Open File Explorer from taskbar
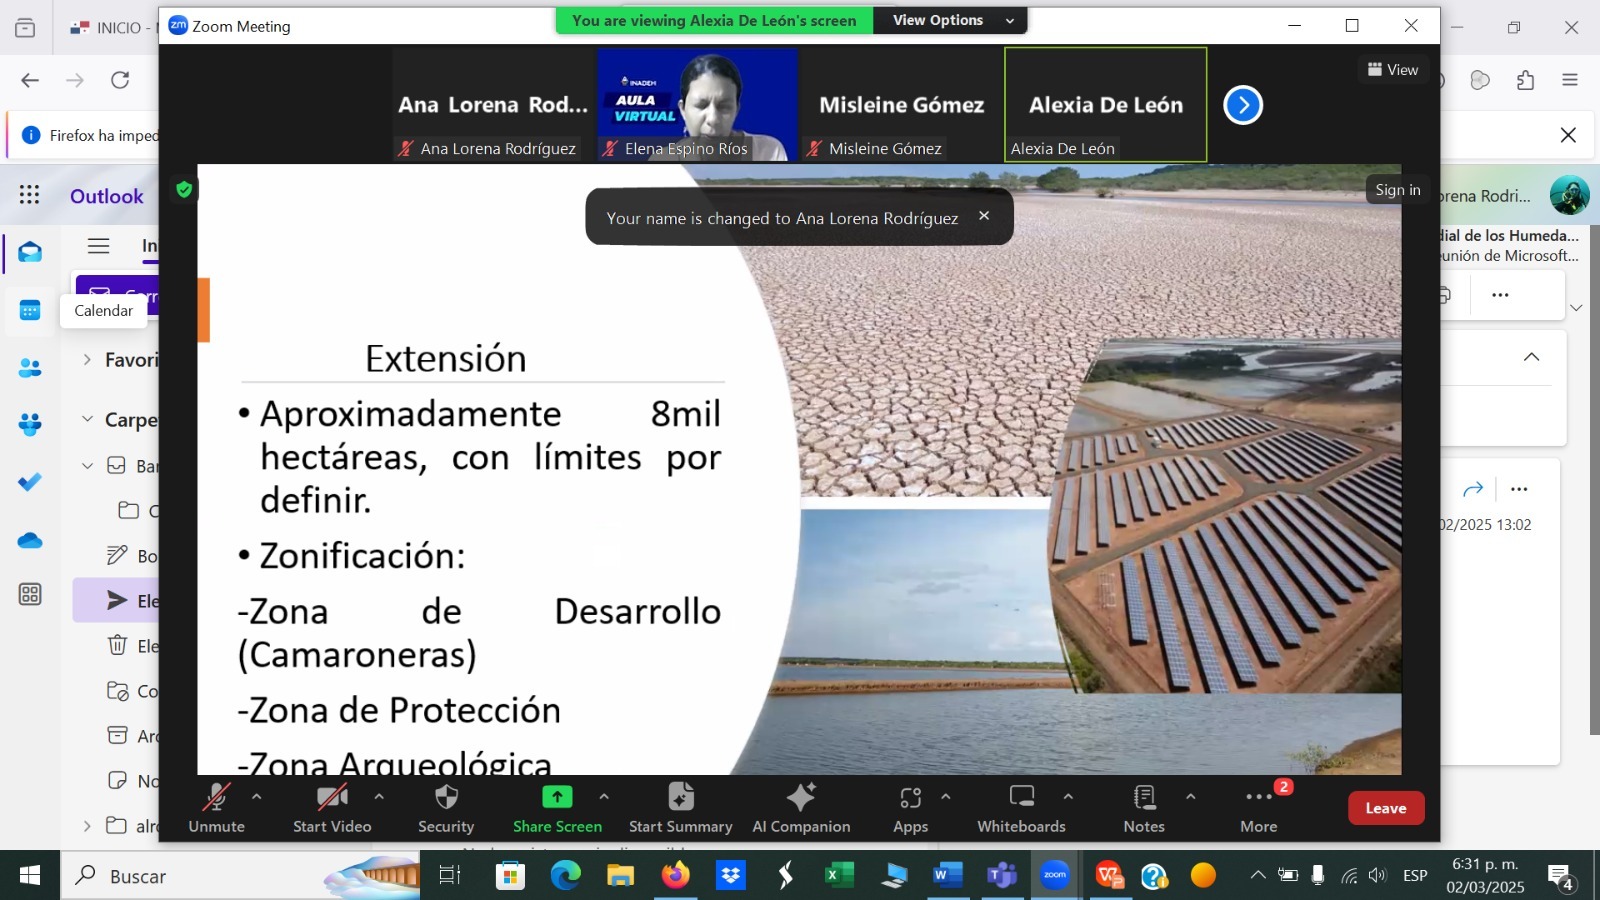1600x900 pixels. [x=620, y=876]
